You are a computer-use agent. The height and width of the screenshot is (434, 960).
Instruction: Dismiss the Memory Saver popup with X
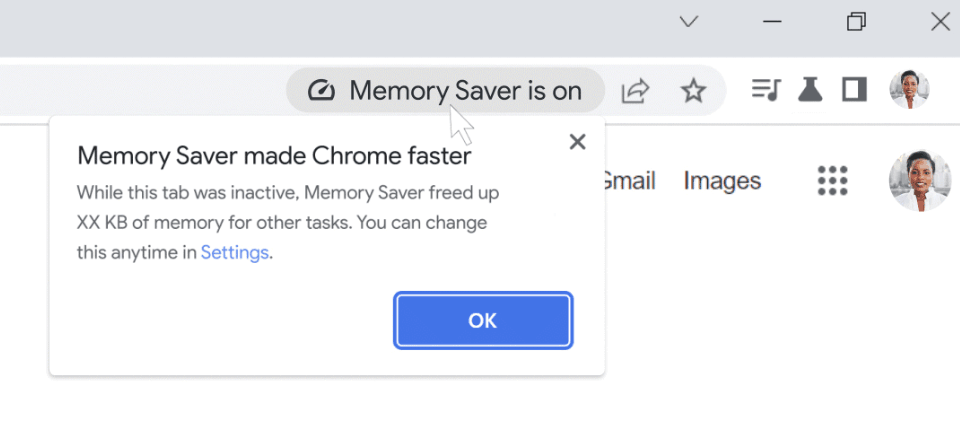(577, 142)
